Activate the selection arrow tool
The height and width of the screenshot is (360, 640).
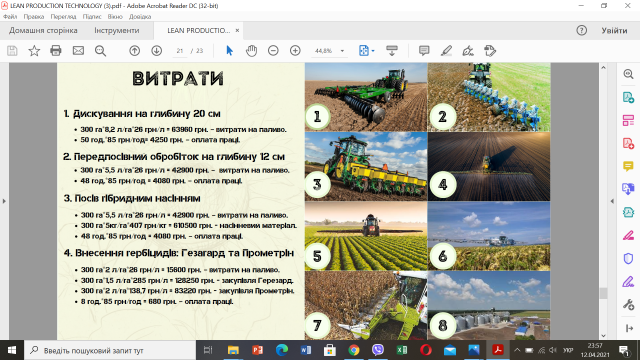[x=229, y=51]
